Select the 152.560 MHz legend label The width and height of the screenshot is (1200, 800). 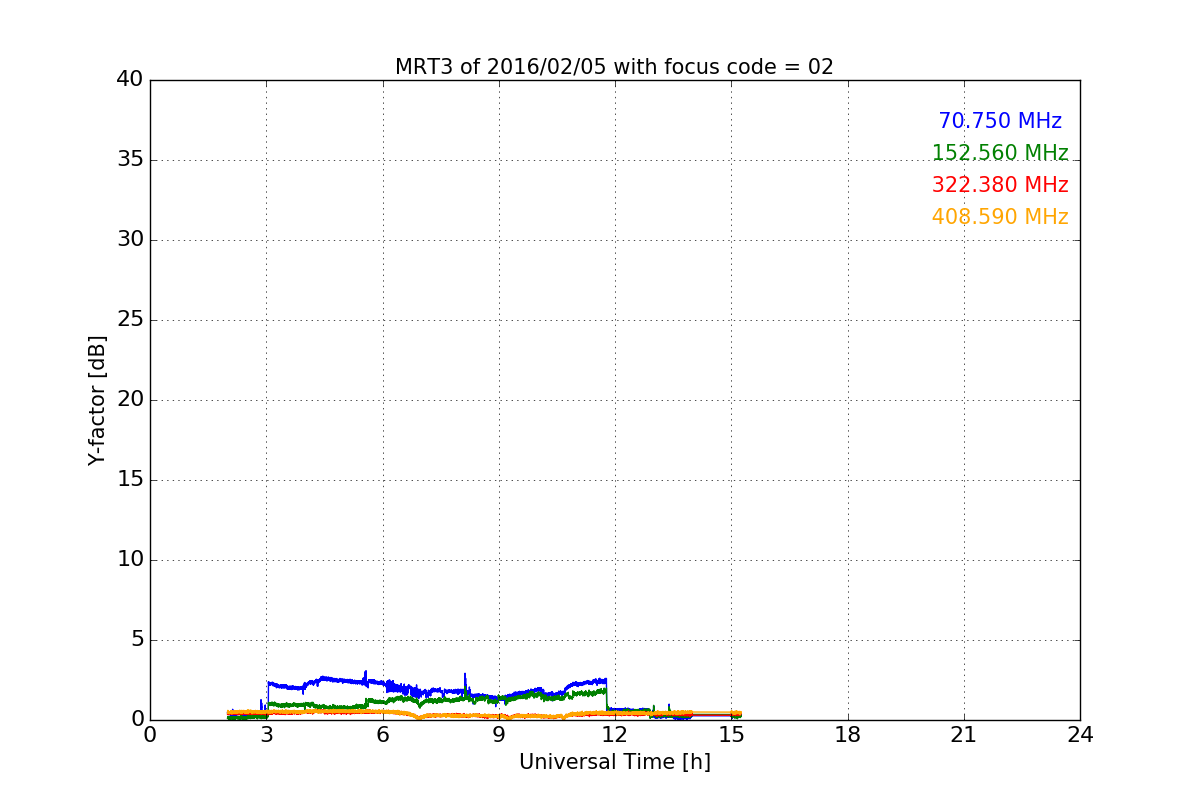[1000, 153]
